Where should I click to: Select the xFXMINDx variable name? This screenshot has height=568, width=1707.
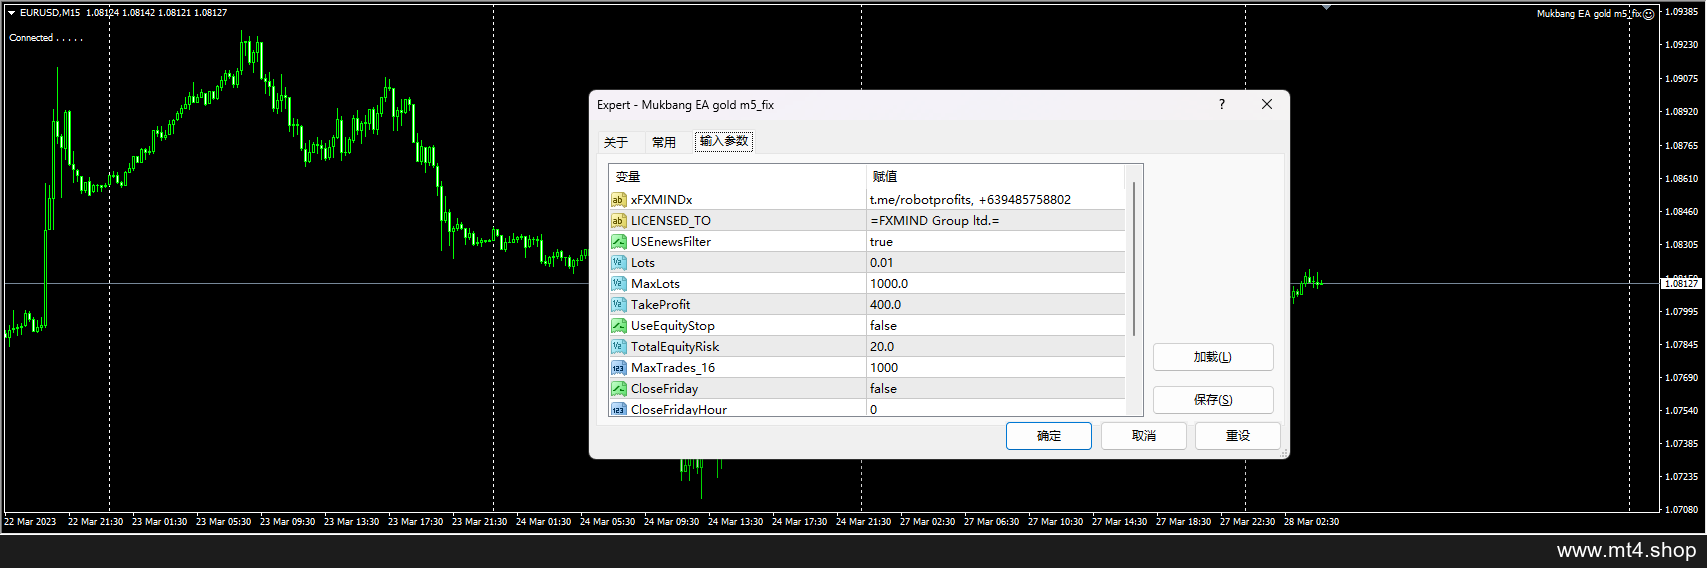click(x=661, y=200)
